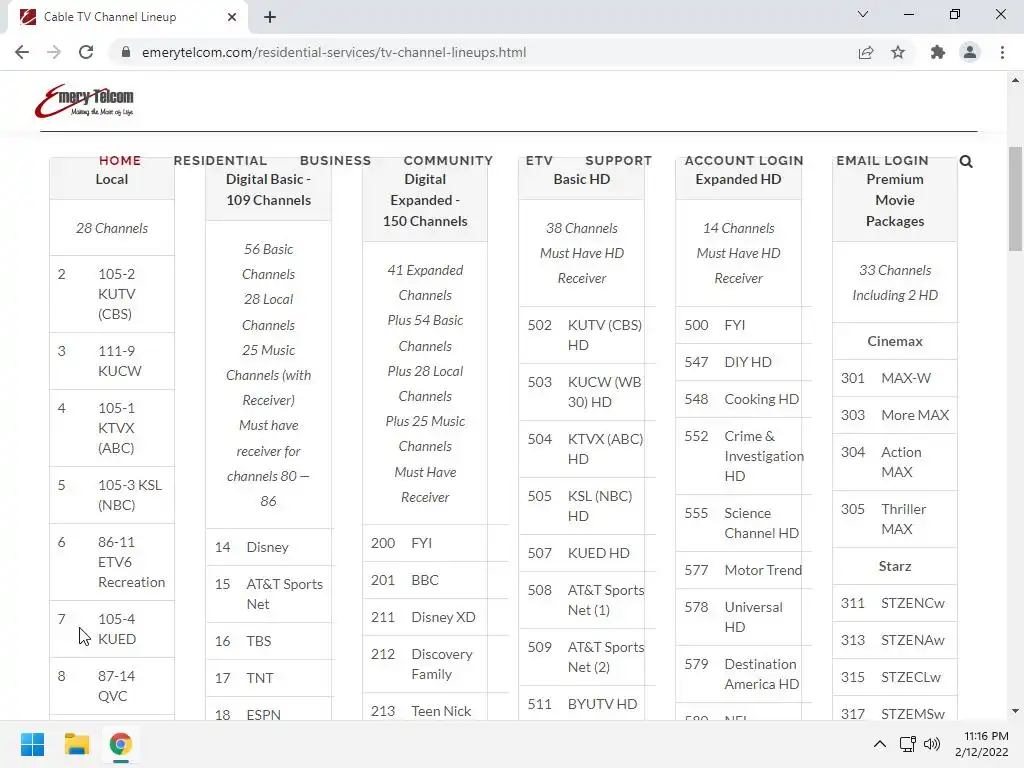The width and height of the screenshot is (1024, 768).
Task: Click the 105-2 KUTV (CBS) row
Action: 112,294
